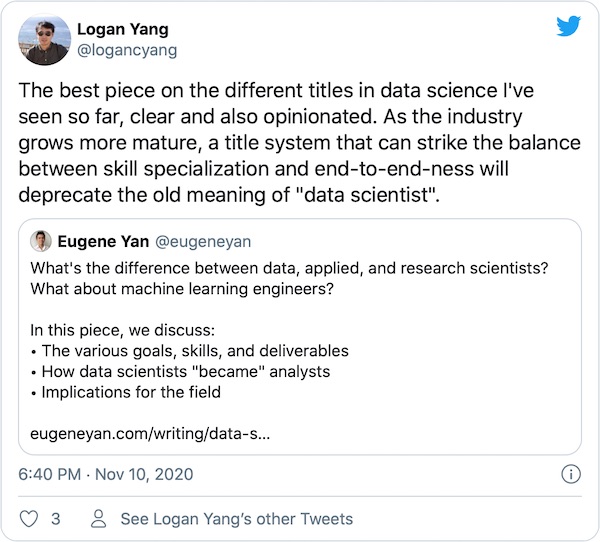Image resolution: width=600 pixels, height=542 pixels.
Task: Click the "In this piece, we discuss:" line
Action: pos(130,330)
